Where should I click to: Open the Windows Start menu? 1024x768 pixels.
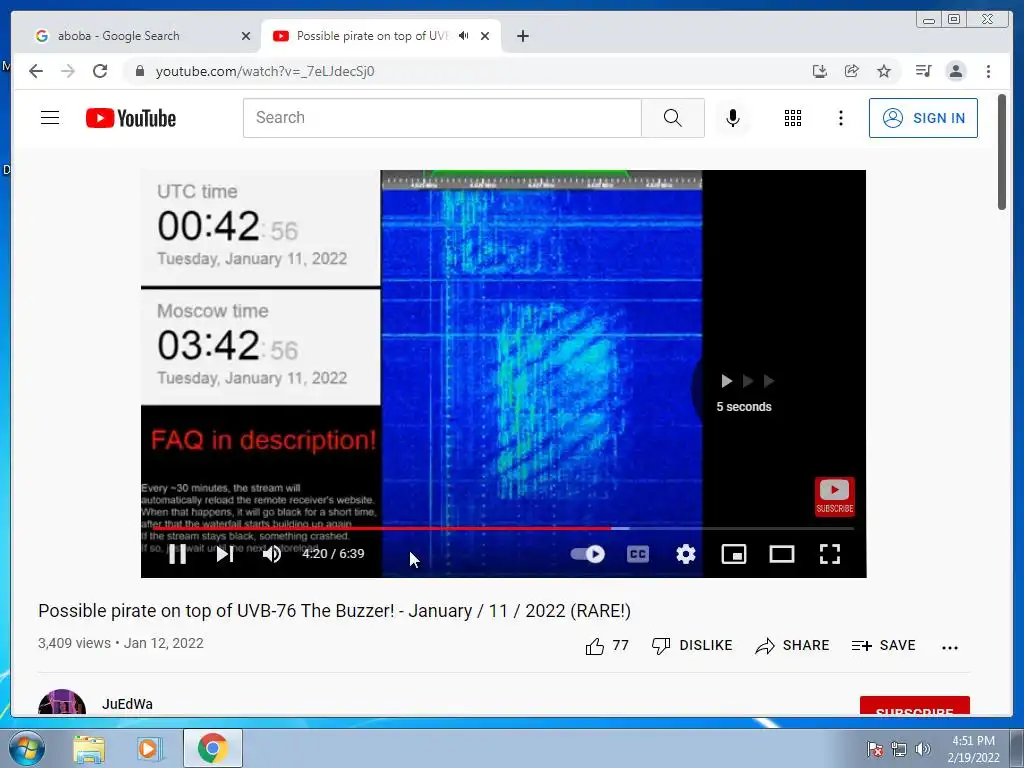(27, 748)
